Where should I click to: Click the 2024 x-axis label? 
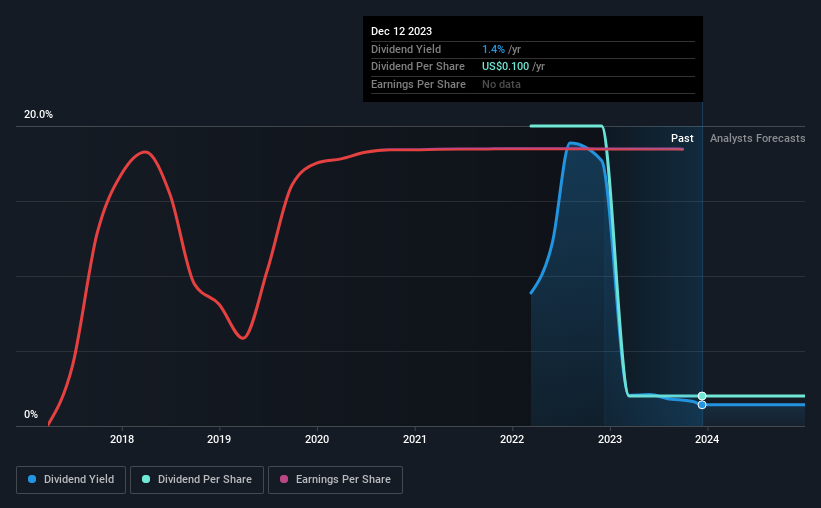(x=707, y=439)
